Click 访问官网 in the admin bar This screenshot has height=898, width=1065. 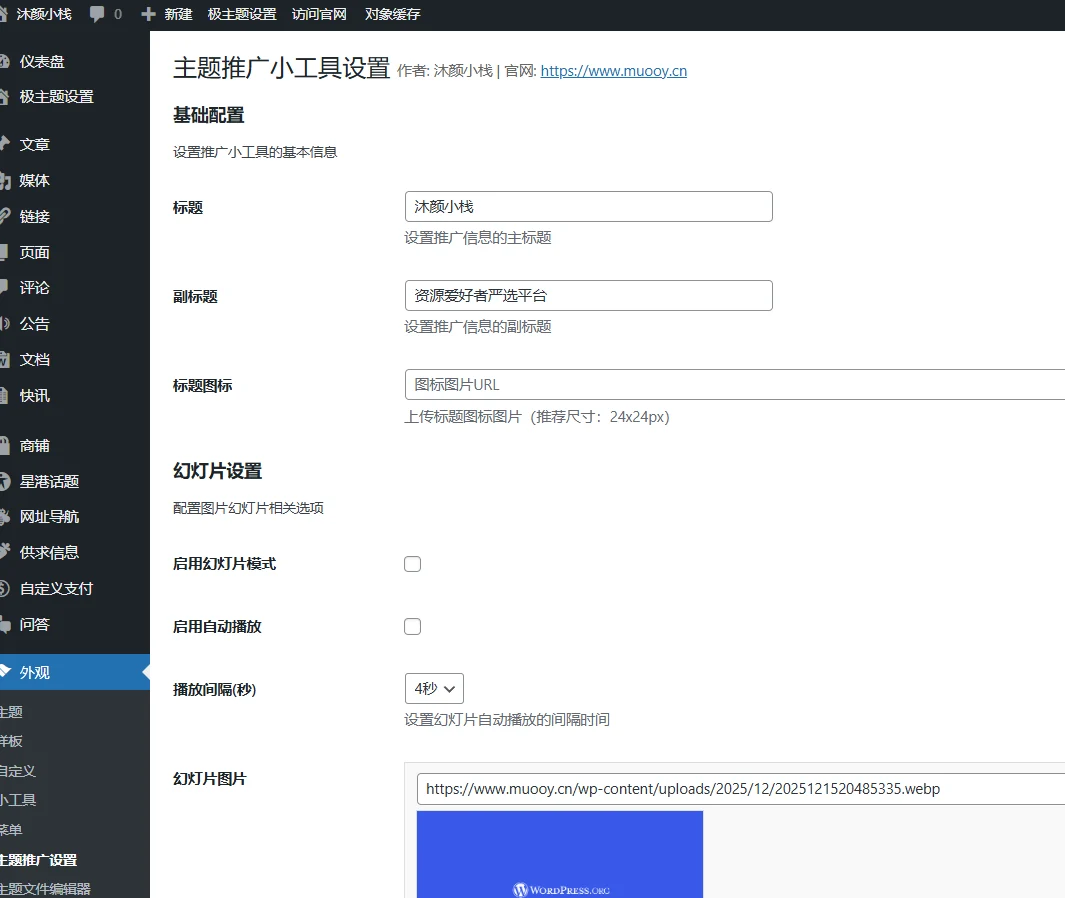[319, 15]
